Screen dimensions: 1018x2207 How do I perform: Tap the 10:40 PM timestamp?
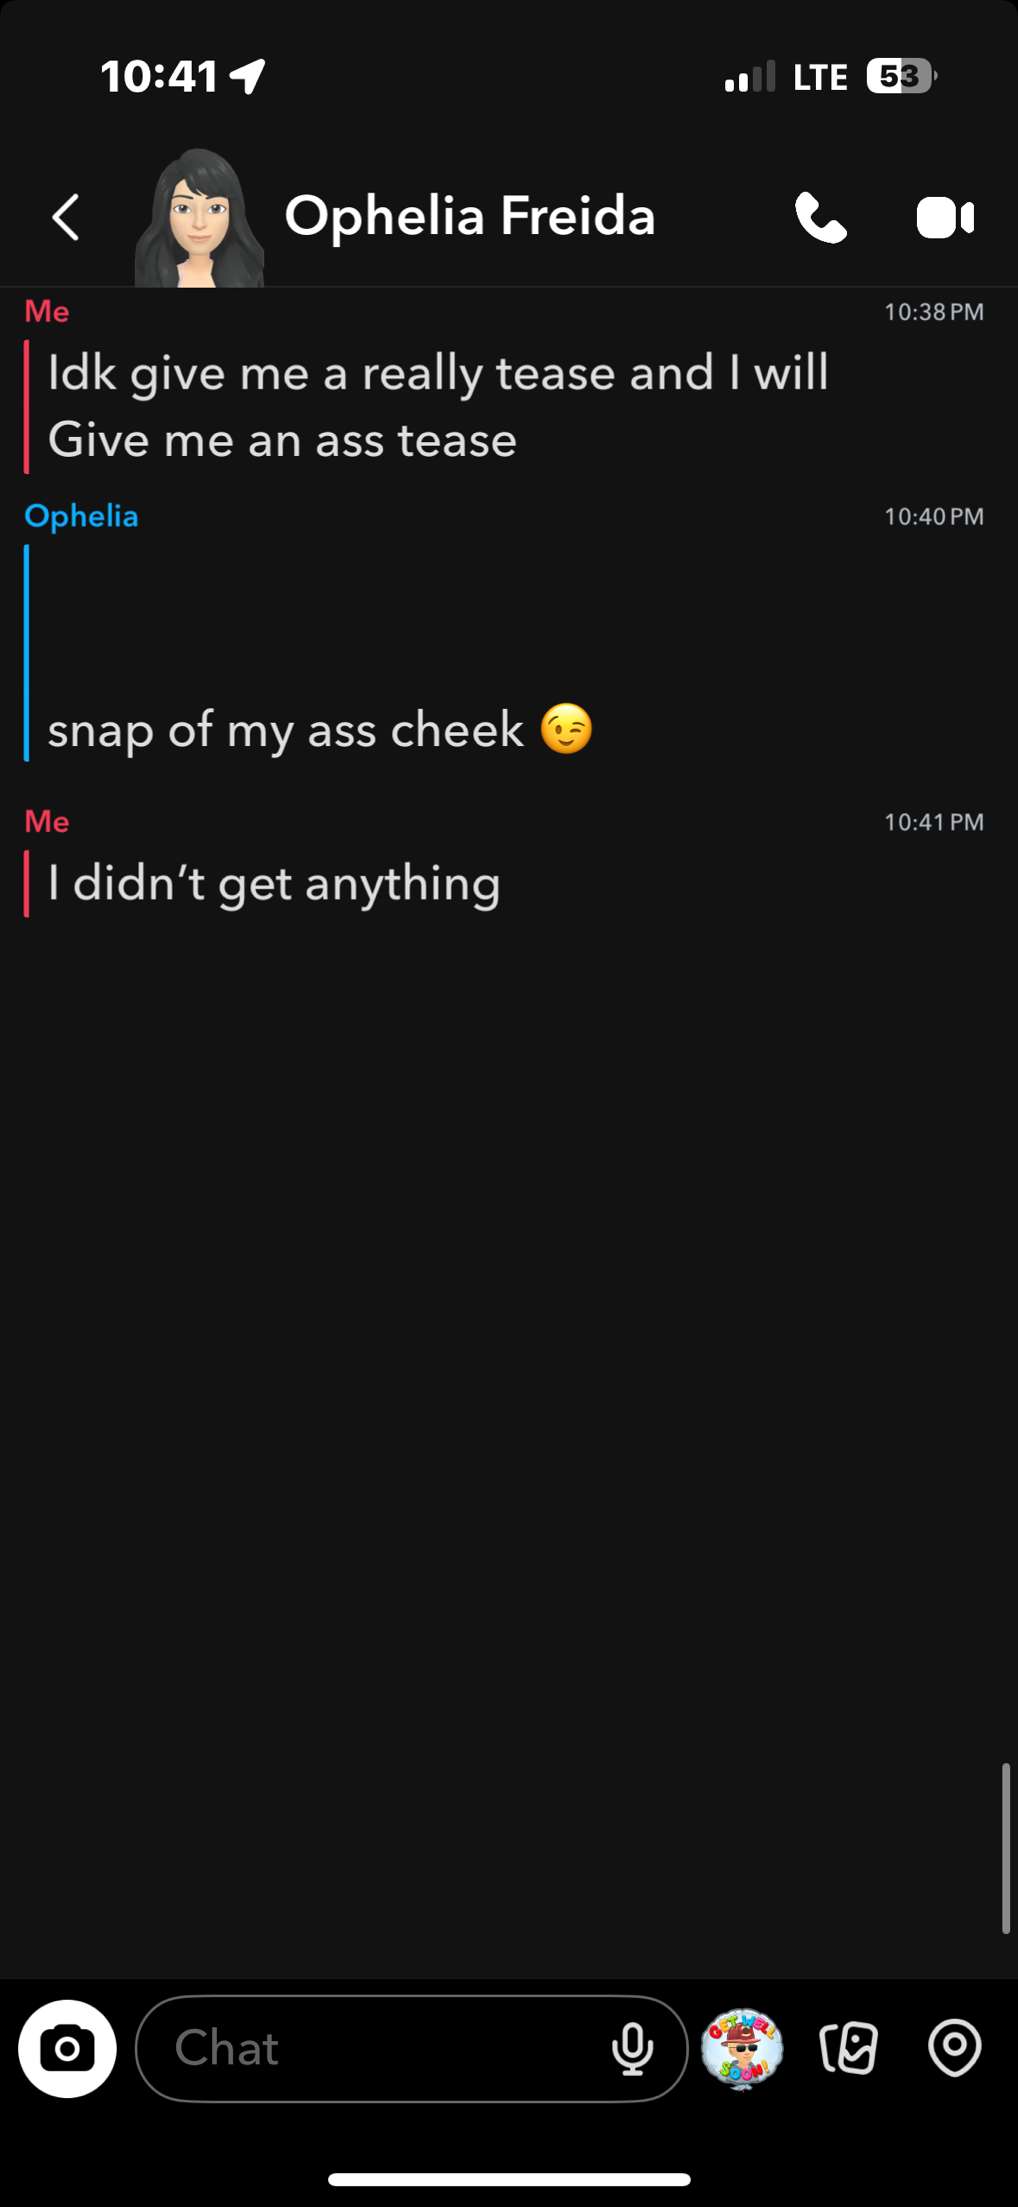point(934,517)
